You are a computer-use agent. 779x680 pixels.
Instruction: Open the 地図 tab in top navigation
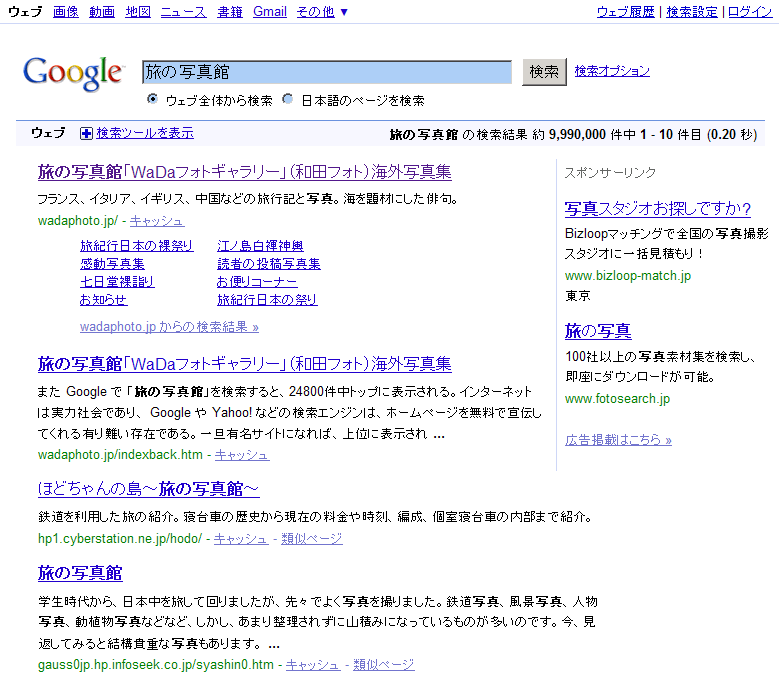138,11
